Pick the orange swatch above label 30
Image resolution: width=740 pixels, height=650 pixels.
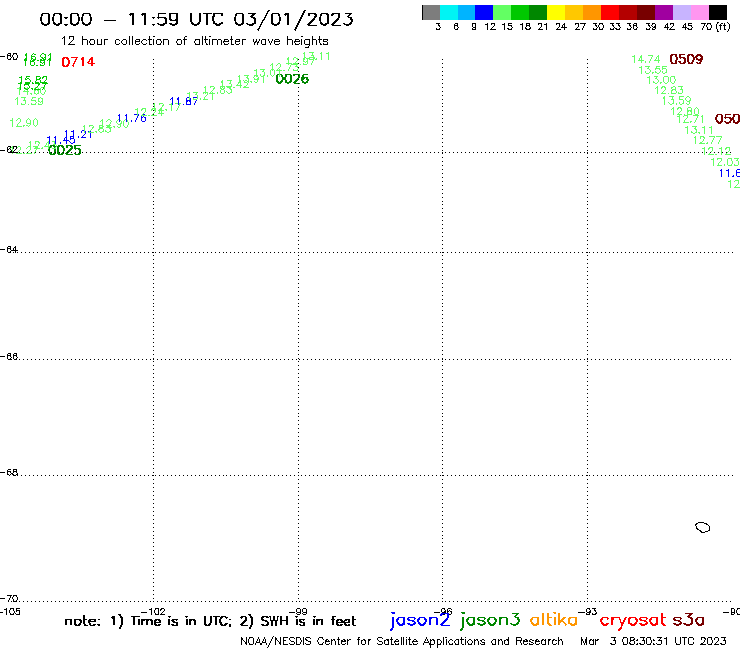592,12
